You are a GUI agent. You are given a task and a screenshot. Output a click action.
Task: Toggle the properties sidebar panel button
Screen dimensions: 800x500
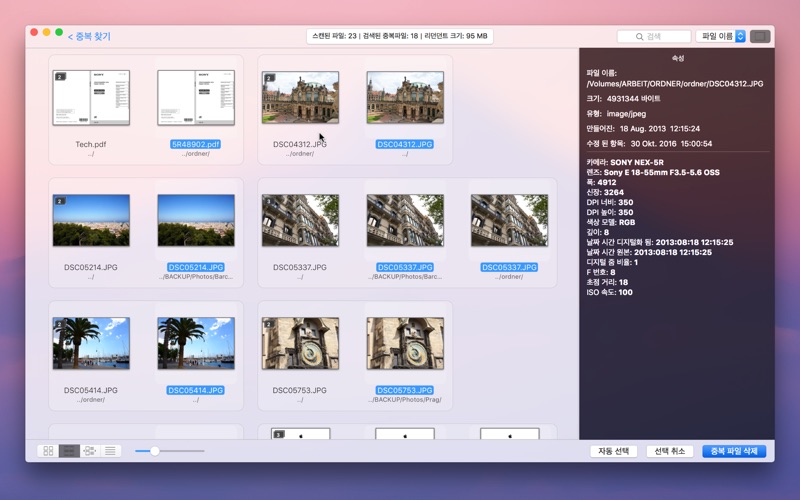tap(760, 36)
